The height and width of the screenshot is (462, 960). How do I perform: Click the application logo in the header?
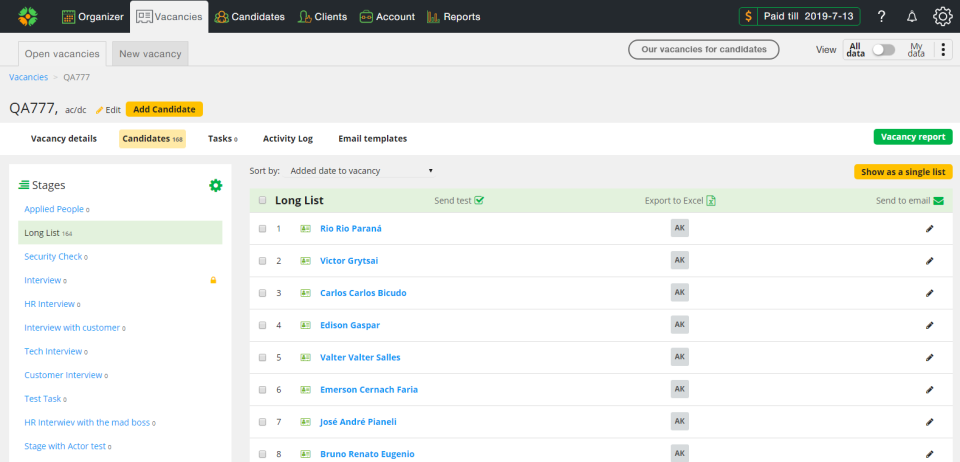[28, 17]
